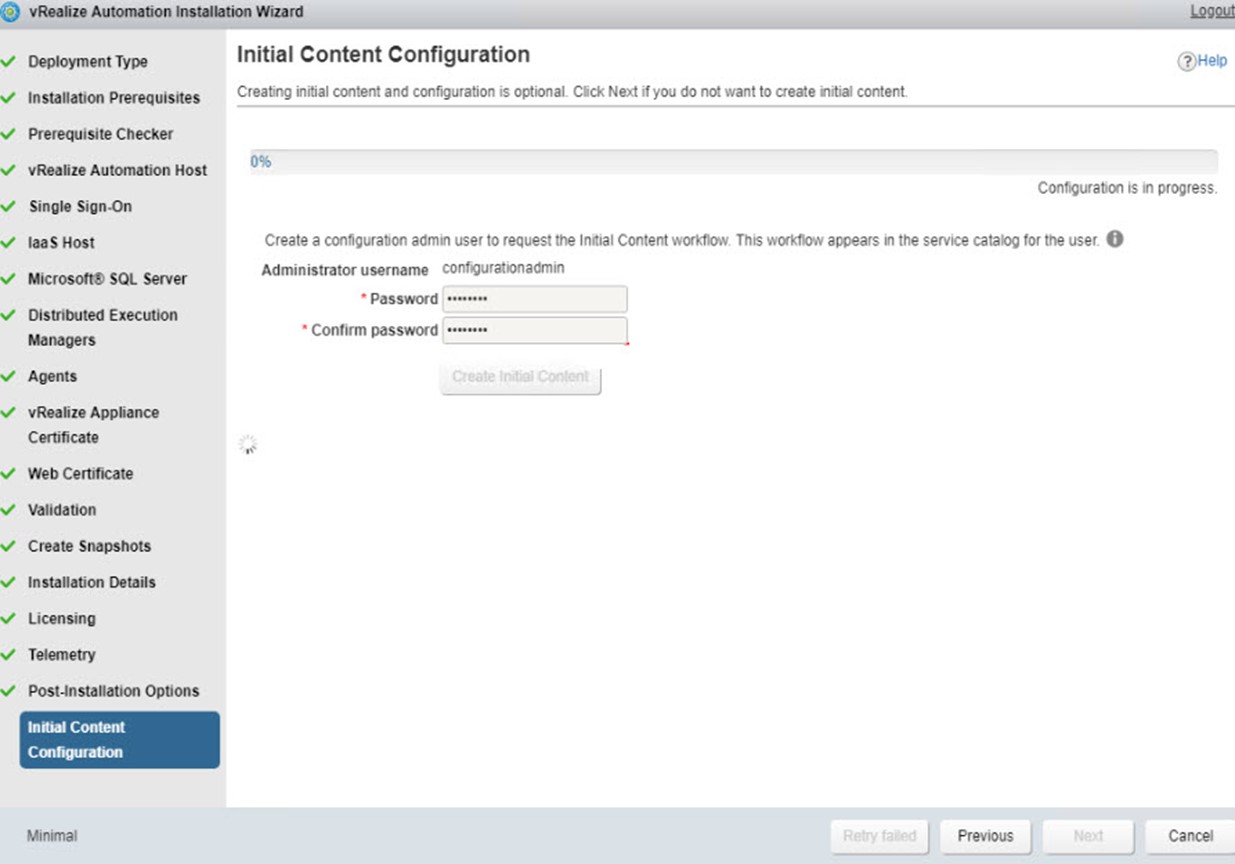Open the Single Sign-On step

click(80, 207)
